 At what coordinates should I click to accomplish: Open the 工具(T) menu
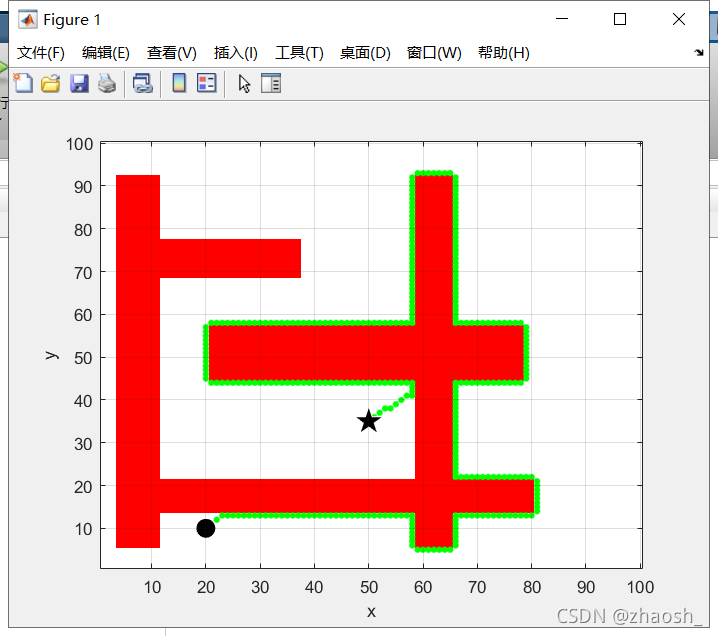point(299,53)
